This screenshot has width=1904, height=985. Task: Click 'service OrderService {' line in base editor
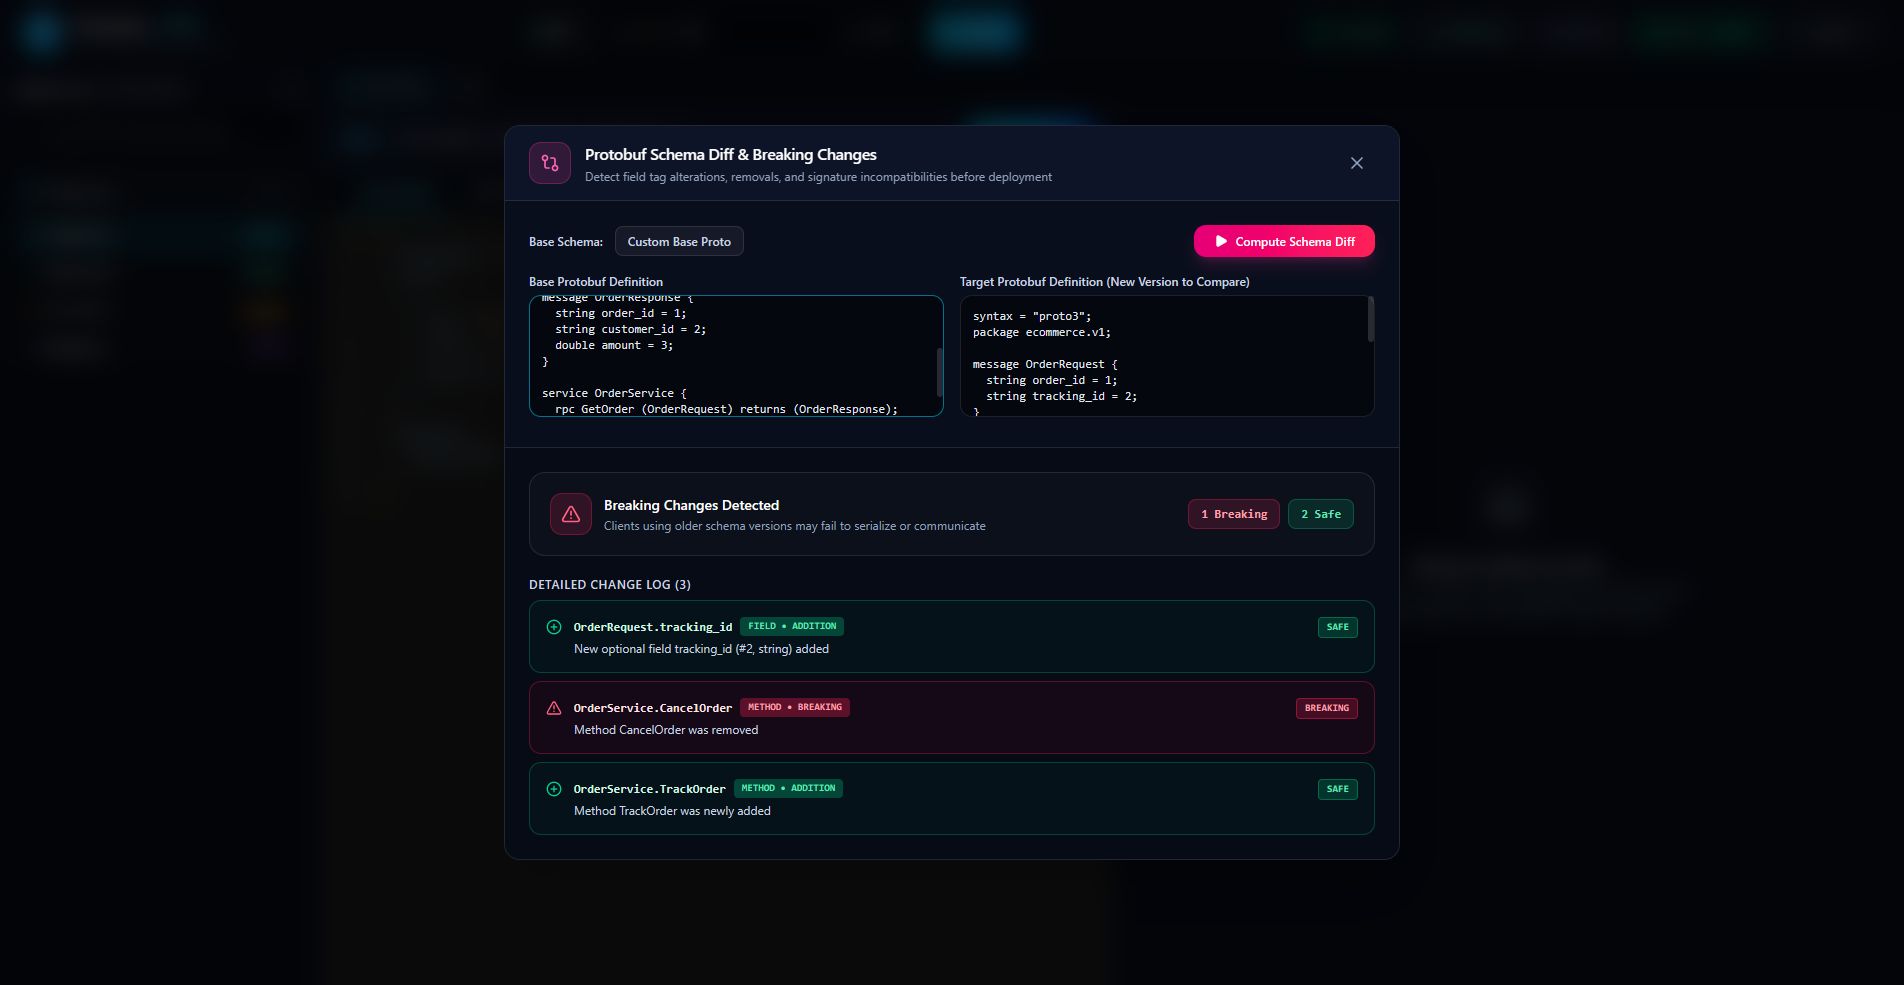coord(614,393)
